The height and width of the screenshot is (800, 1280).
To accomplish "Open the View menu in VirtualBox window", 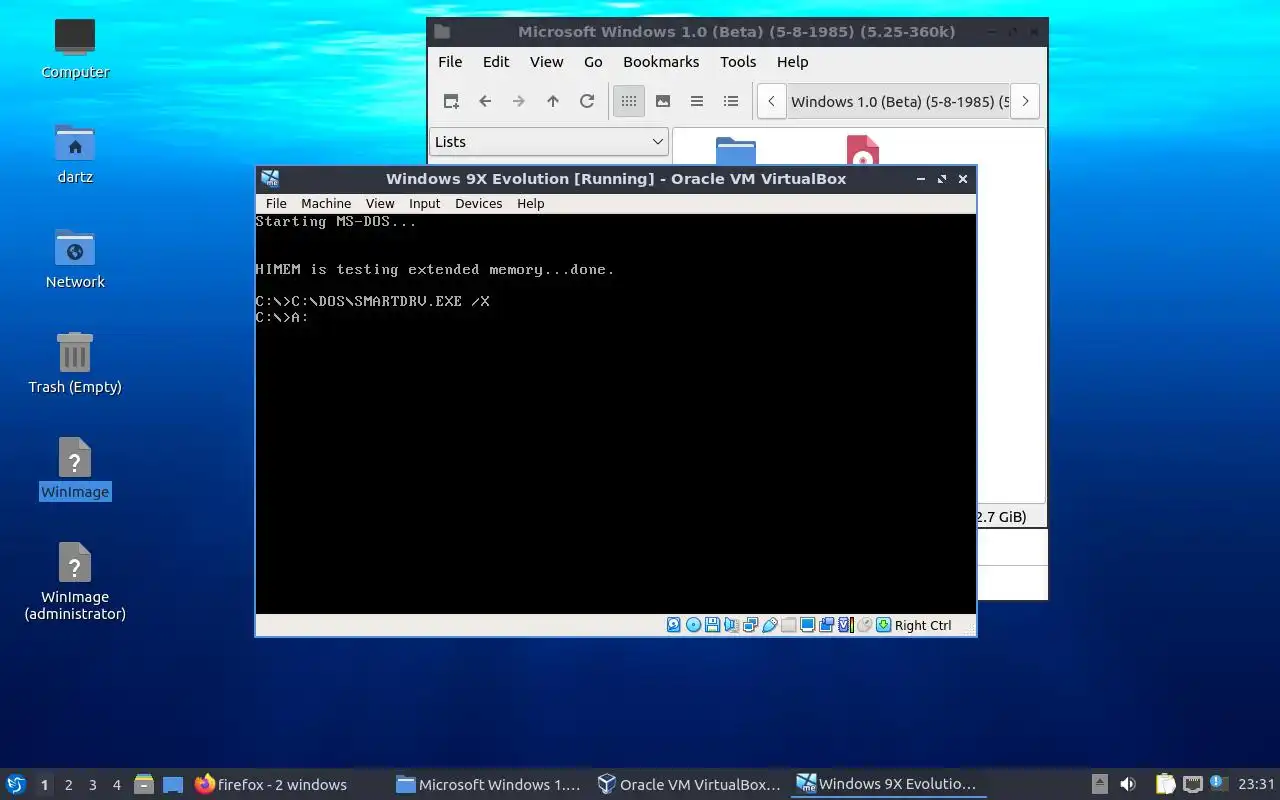I will coord(380,203).
